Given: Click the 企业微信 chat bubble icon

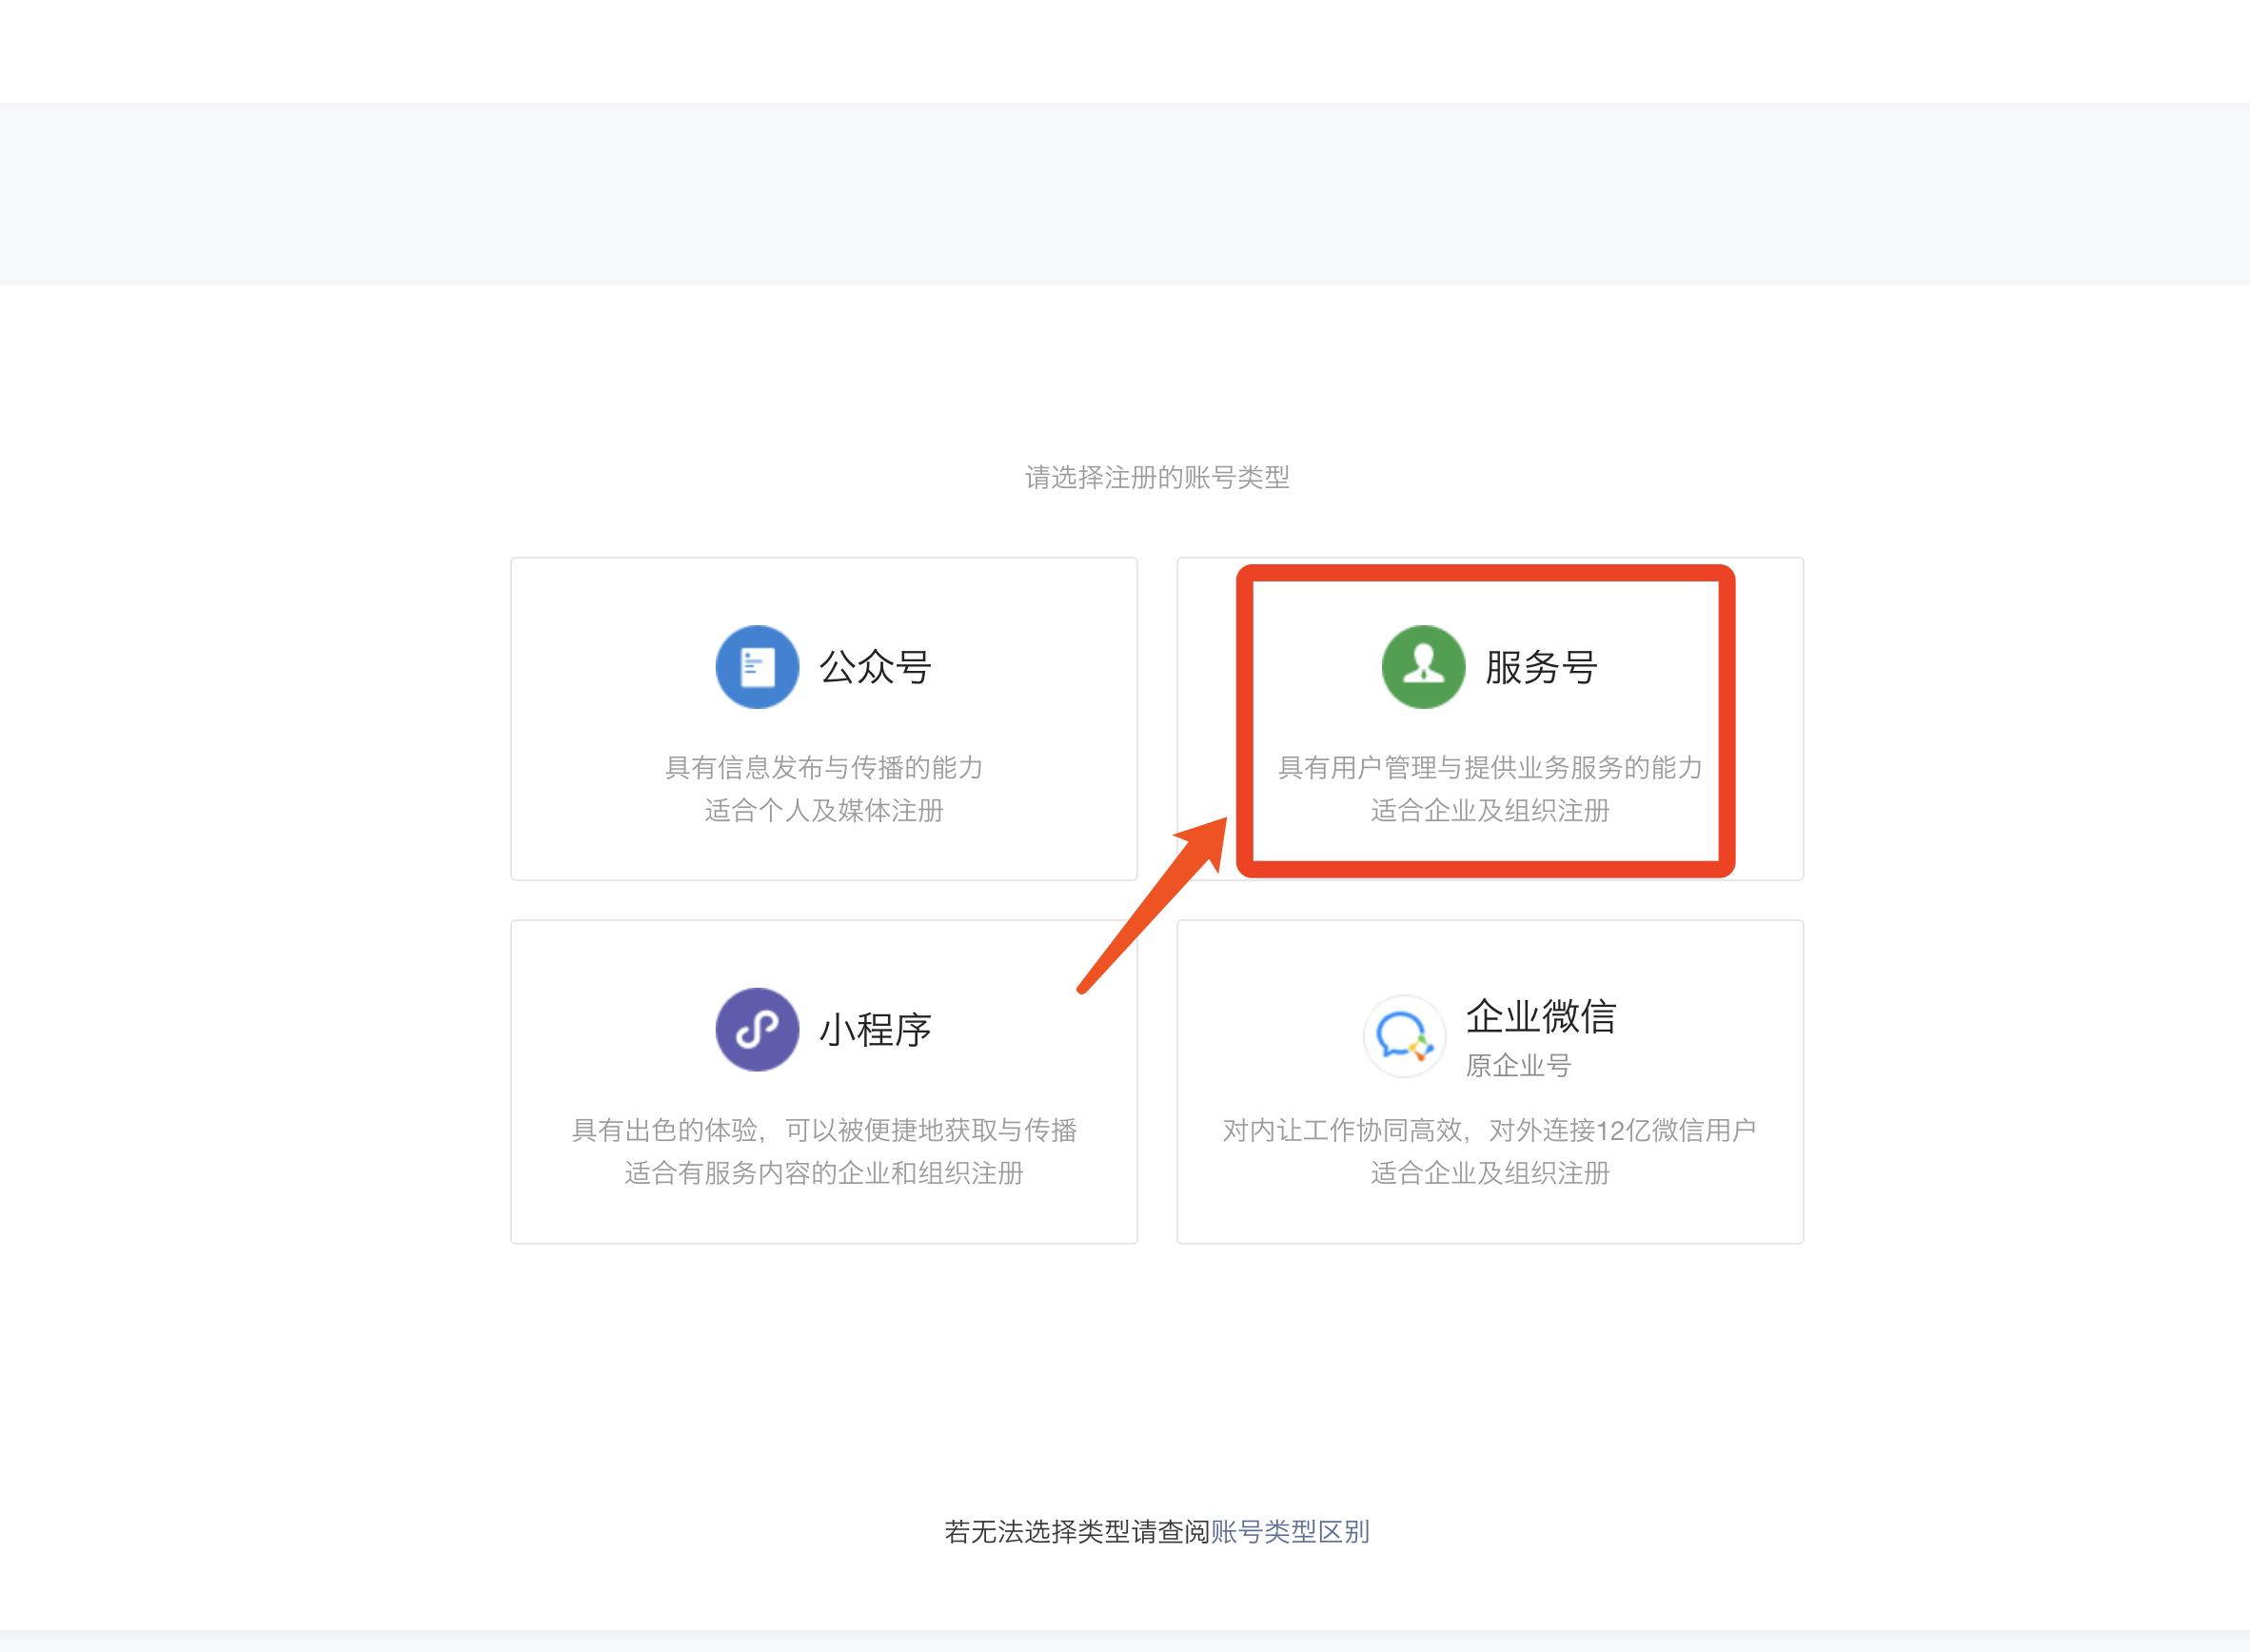Looking at the screenshot, I should coord(1404,1036).
